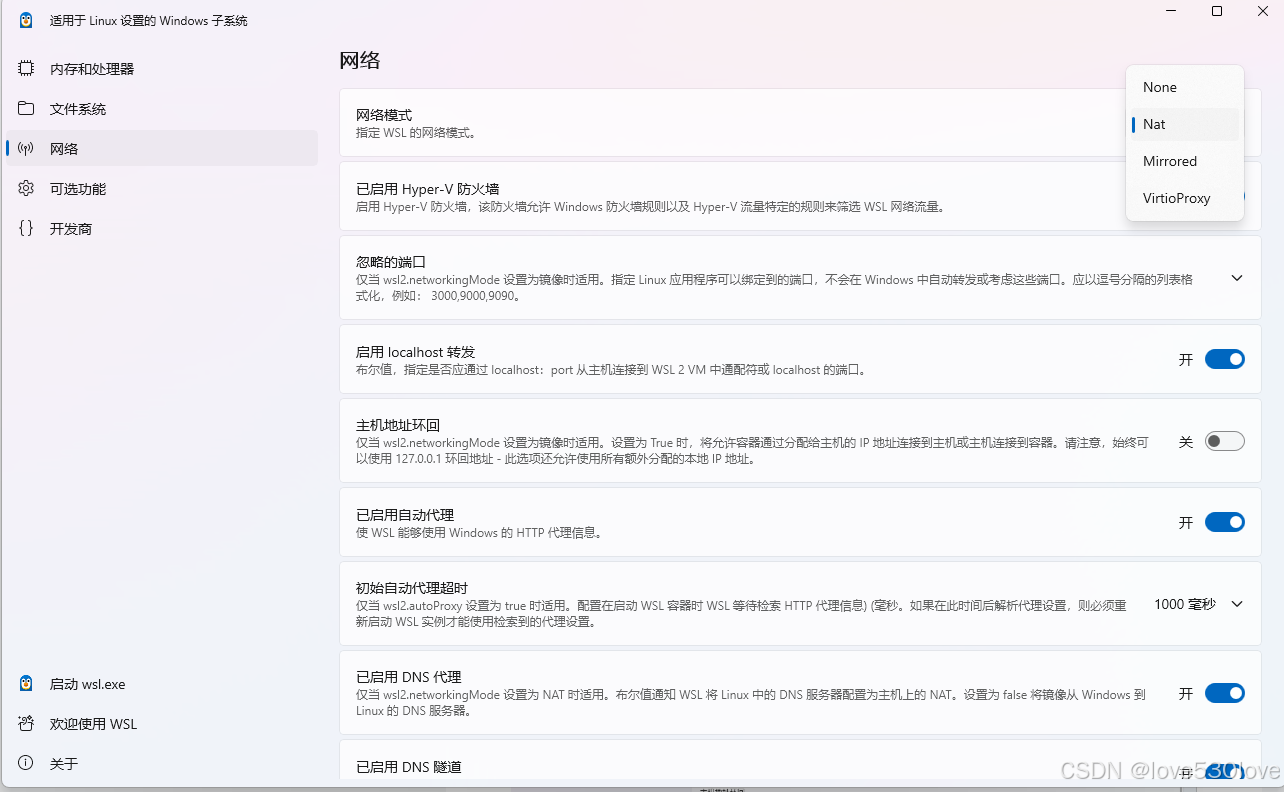
Task: Click the developer curly braces icon
Action: [26, 229]
